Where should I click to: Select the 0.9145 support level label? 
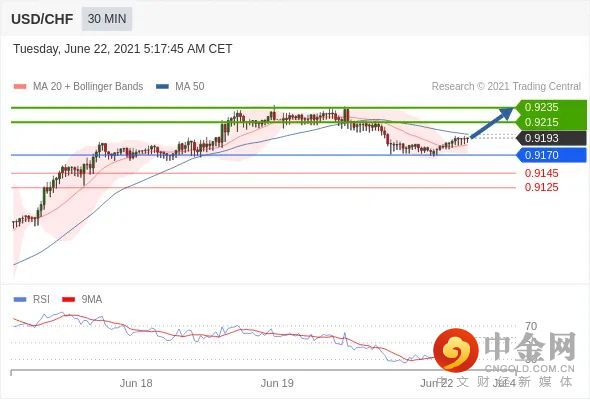541,173
